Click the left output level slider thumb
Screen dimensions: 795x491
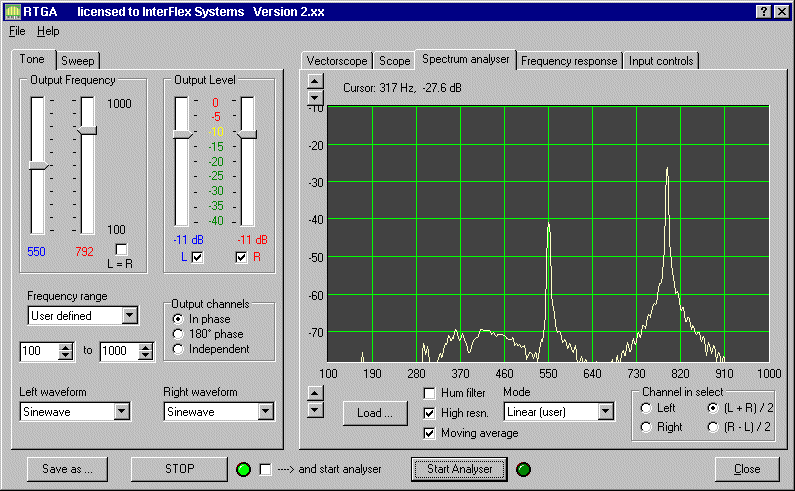coord(183,134)
